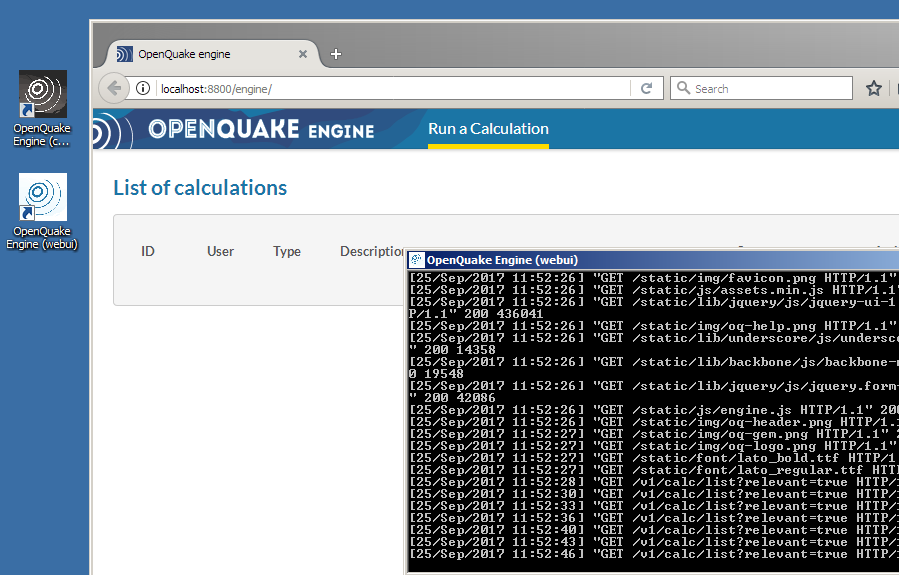Open the top OpenQuake Engine desktop shortcut

click(42, 95)
